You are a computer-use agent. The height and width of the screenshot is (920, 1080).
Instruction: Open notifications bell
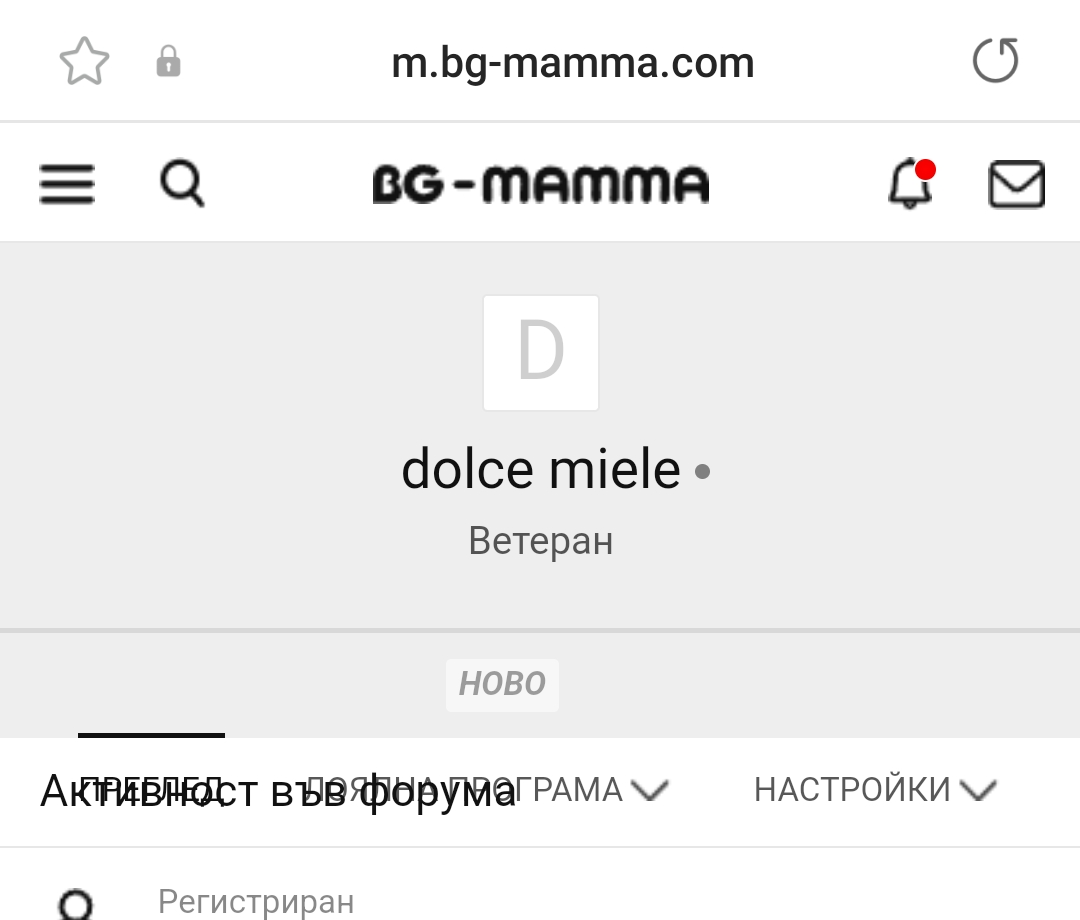[x=910, y=184]
